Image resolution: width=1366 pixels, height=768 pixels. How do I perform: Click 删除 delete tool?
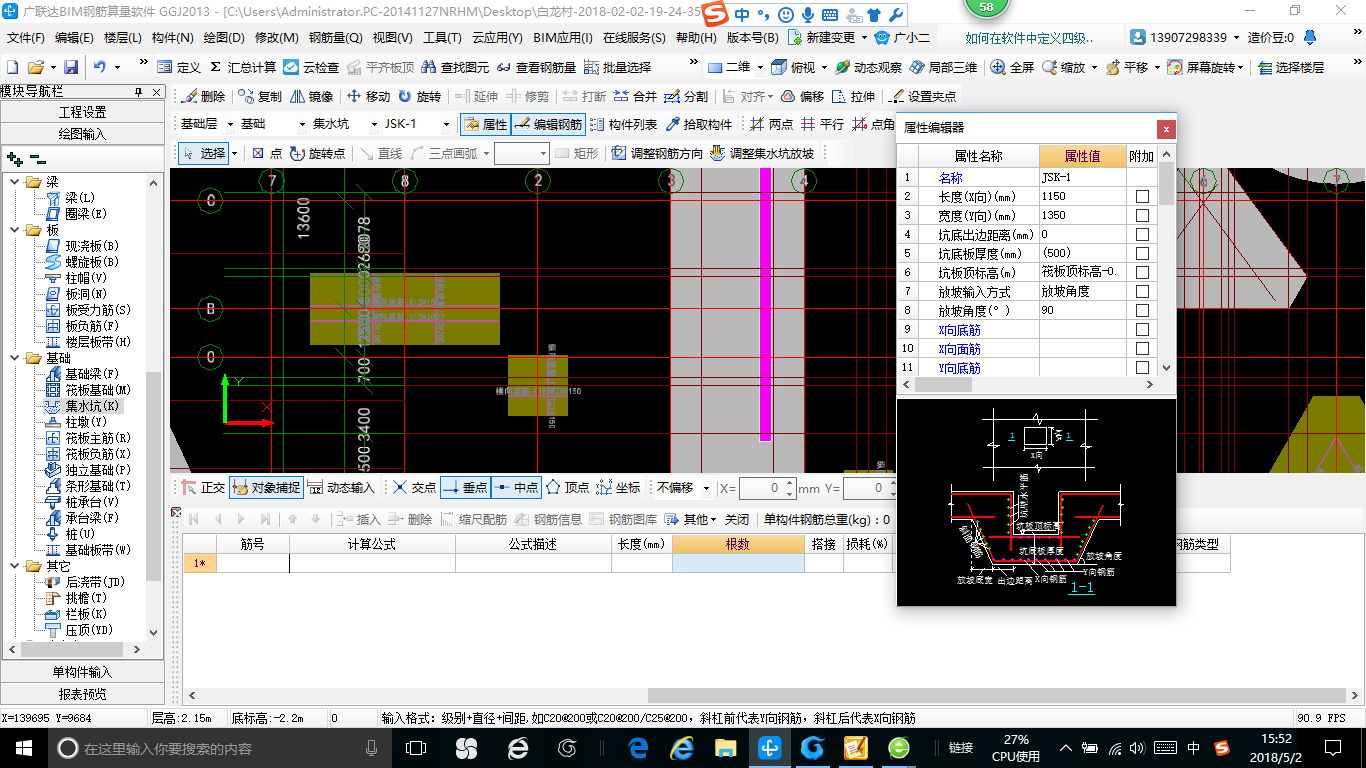click(x=204, y=97)
